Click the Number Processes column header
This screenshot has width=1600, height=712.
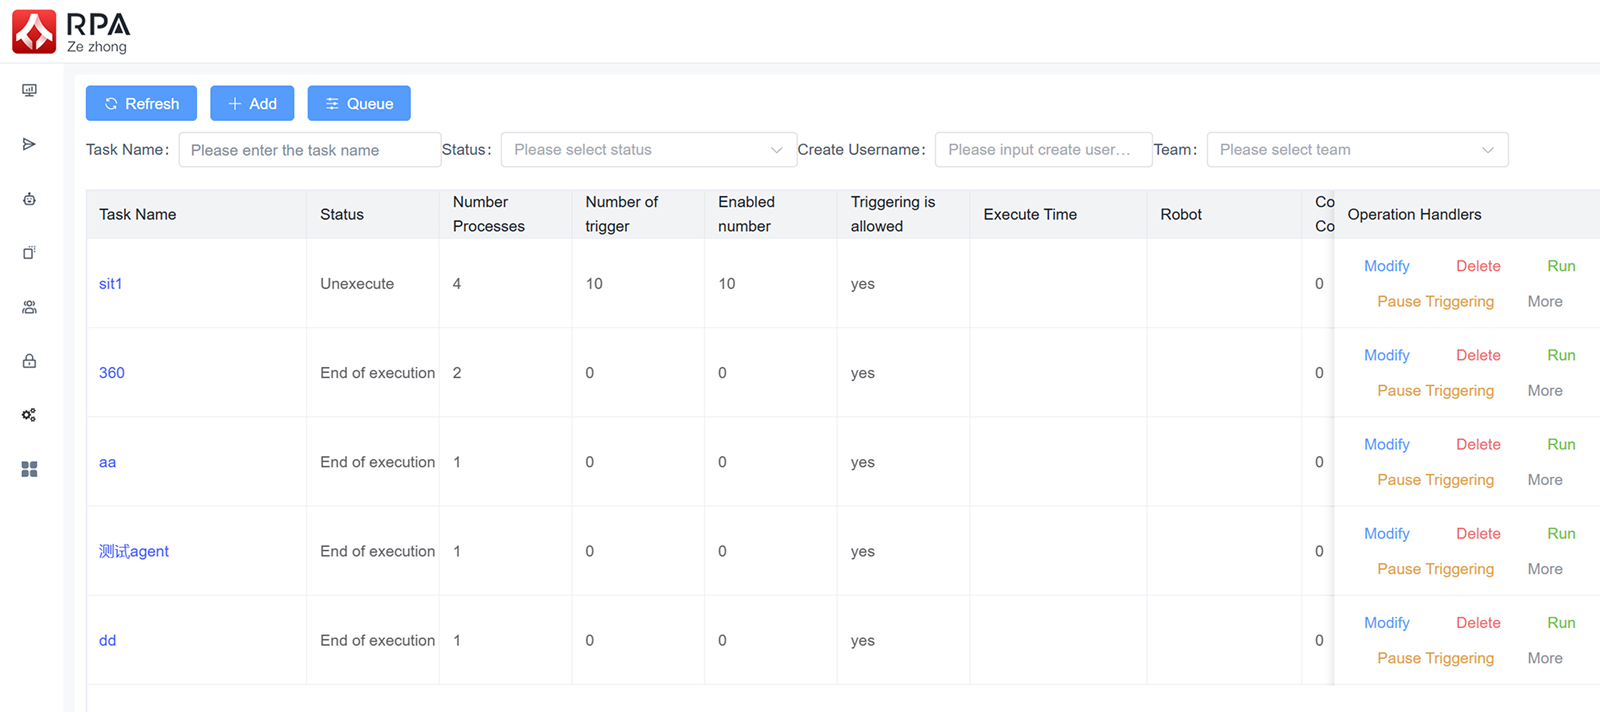506,214
